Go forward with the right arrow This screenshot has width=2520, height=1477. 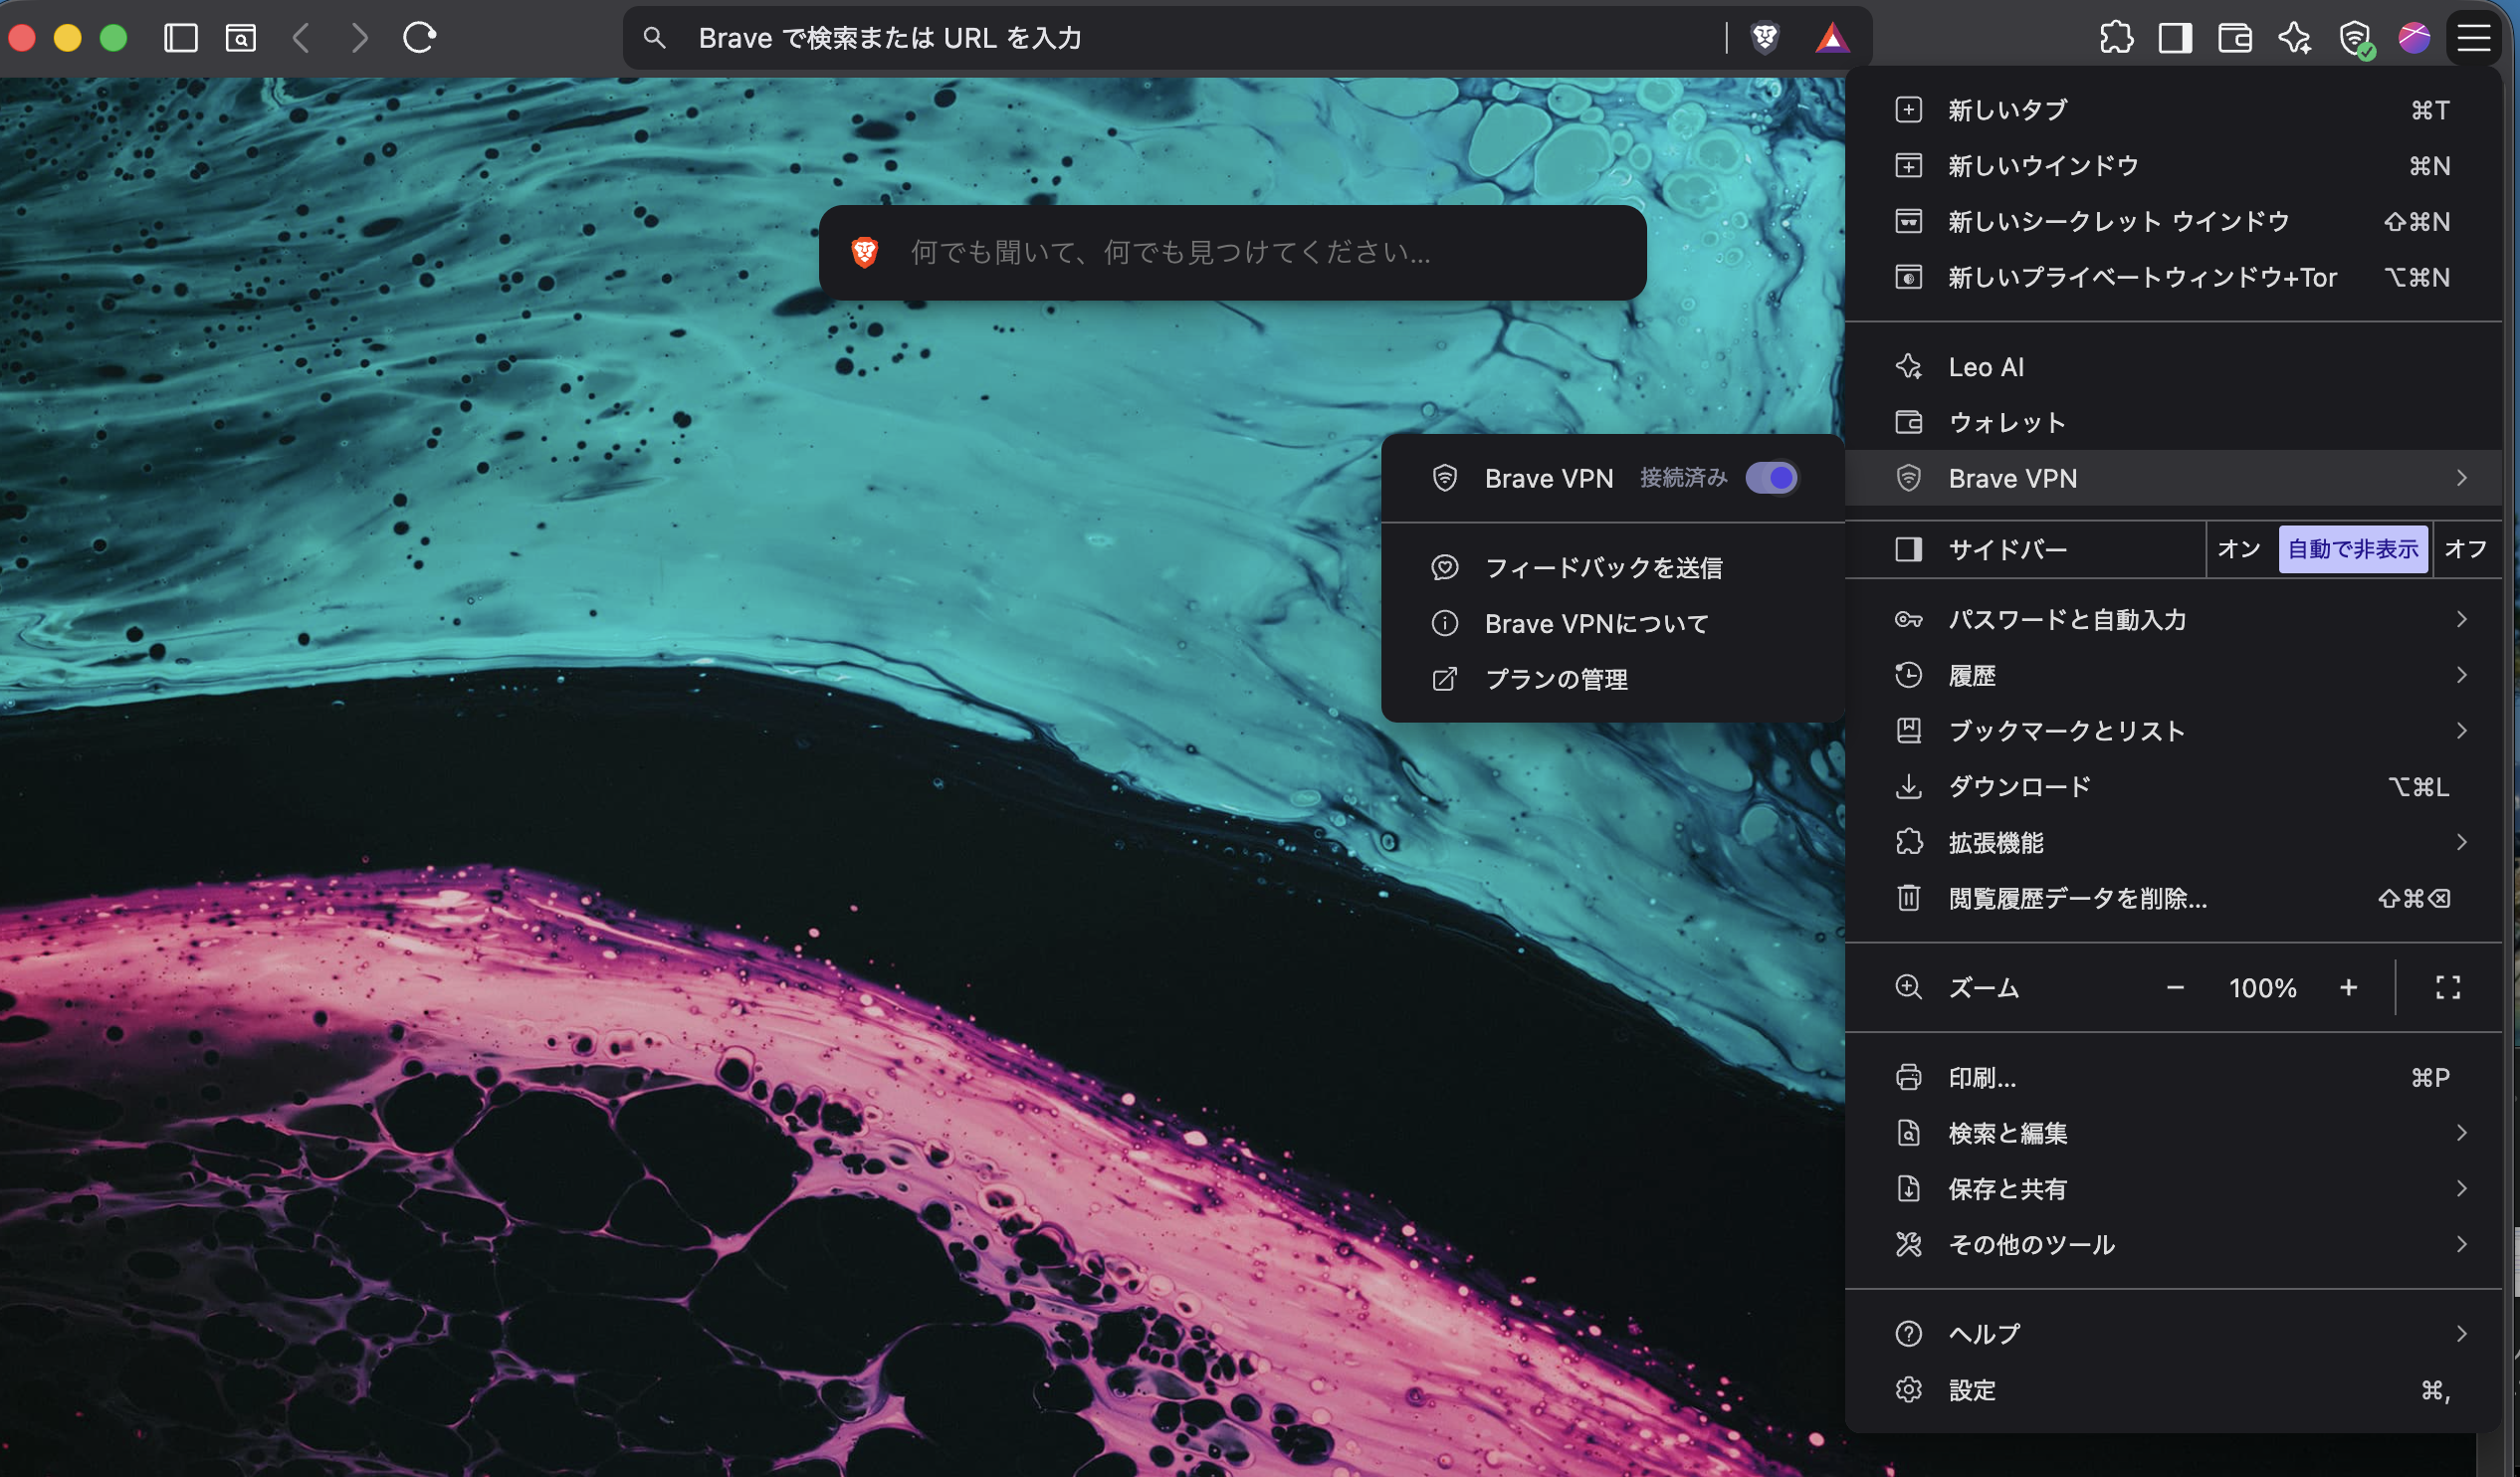360,38
